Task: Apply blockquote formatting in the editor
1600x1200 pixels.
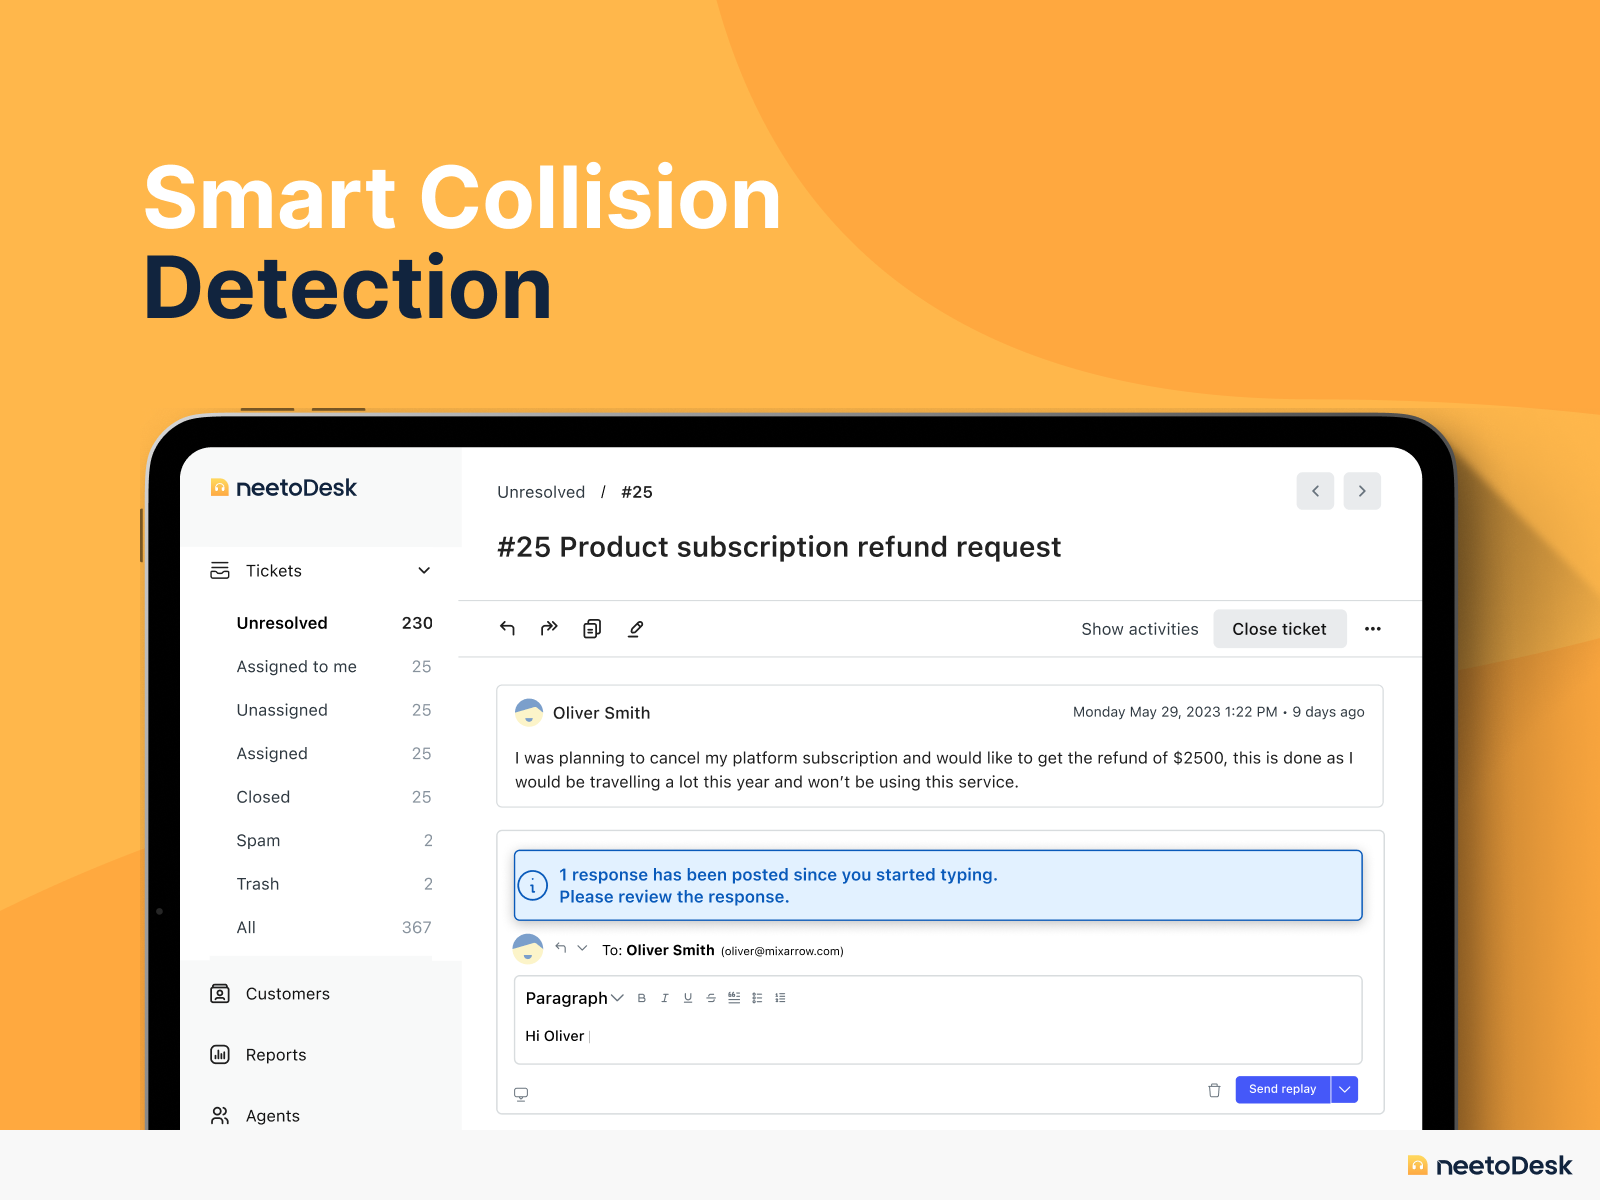Action: click(733, 997)
